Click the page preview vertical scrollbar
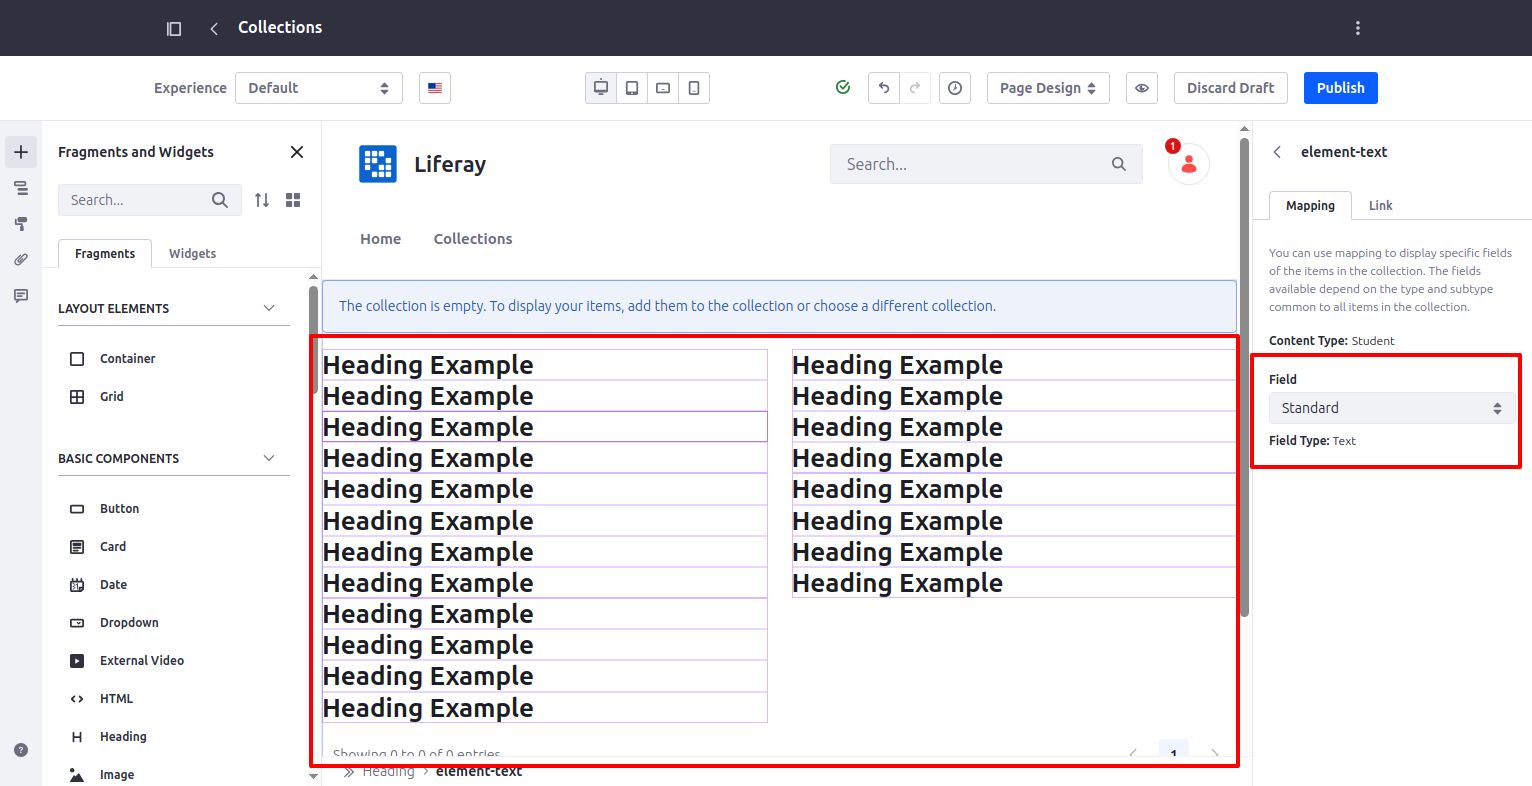 click(1244, 376)
